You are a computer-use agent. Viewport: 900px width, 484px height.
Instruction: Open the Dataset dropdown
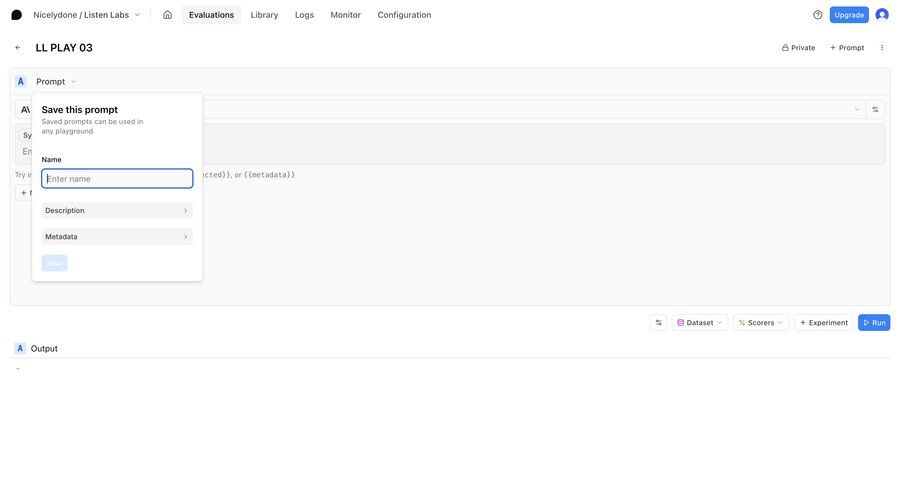[x=700, y=323]
